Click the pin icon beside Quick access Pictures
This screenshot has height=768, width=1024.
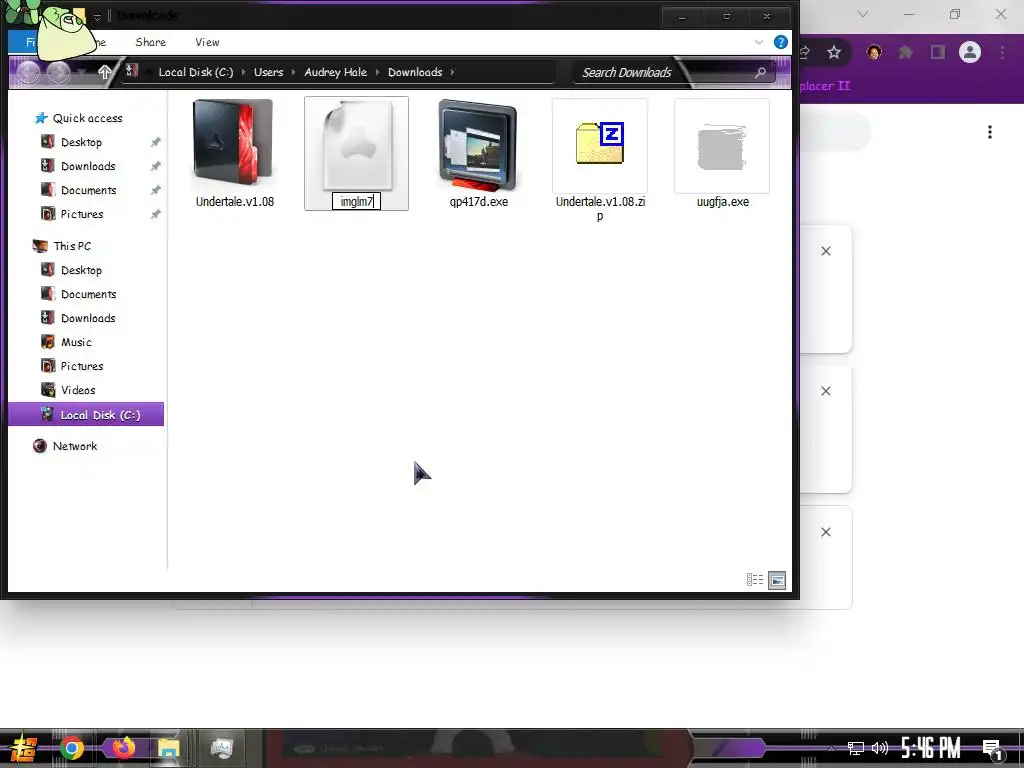[155, 214]
